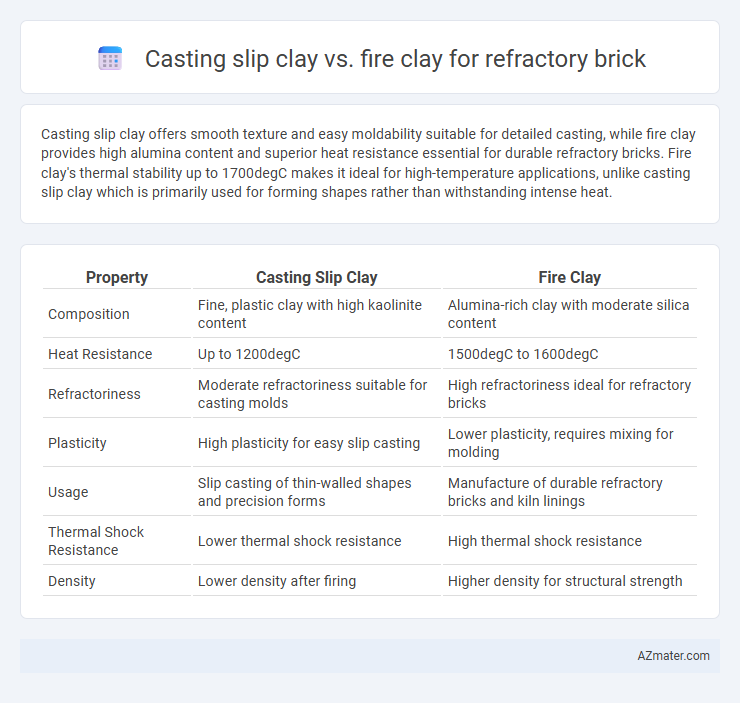Click the 'Lower density after firing' cell
Image resolution: width=740 pixels, height=703 pixels.
316,581
